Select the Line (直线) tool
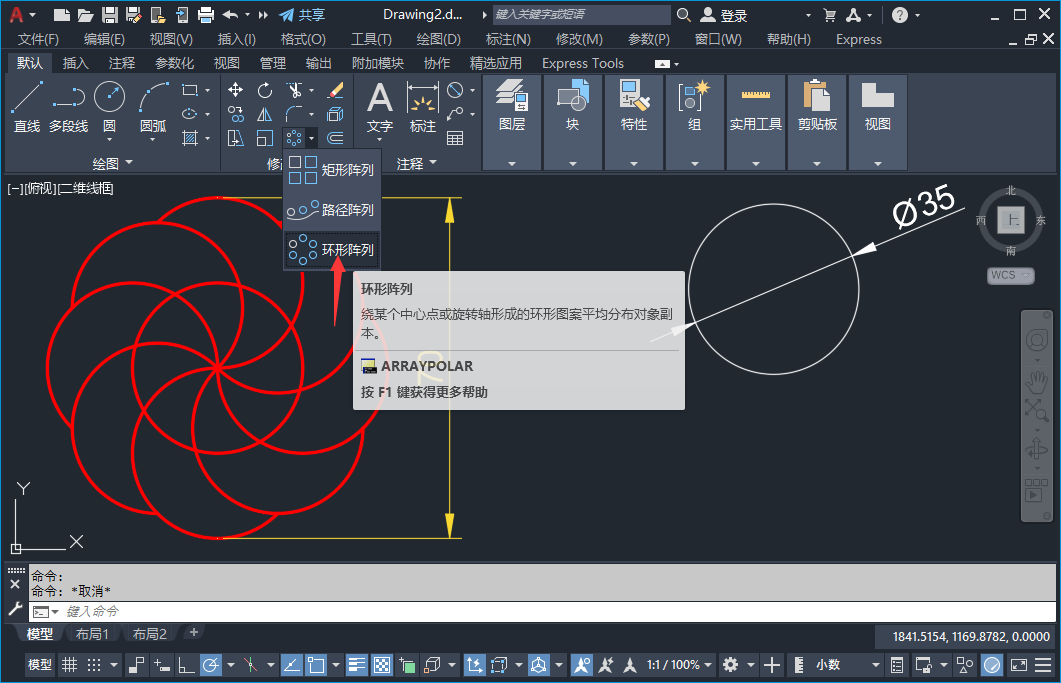The image size is (1061, 683). tap(27, 106)
